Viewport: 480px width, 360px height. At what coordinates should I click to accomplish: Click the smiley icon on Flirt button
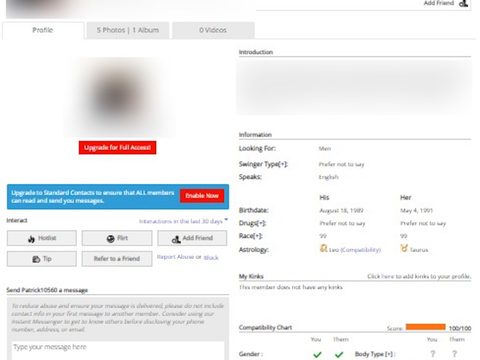111,239
